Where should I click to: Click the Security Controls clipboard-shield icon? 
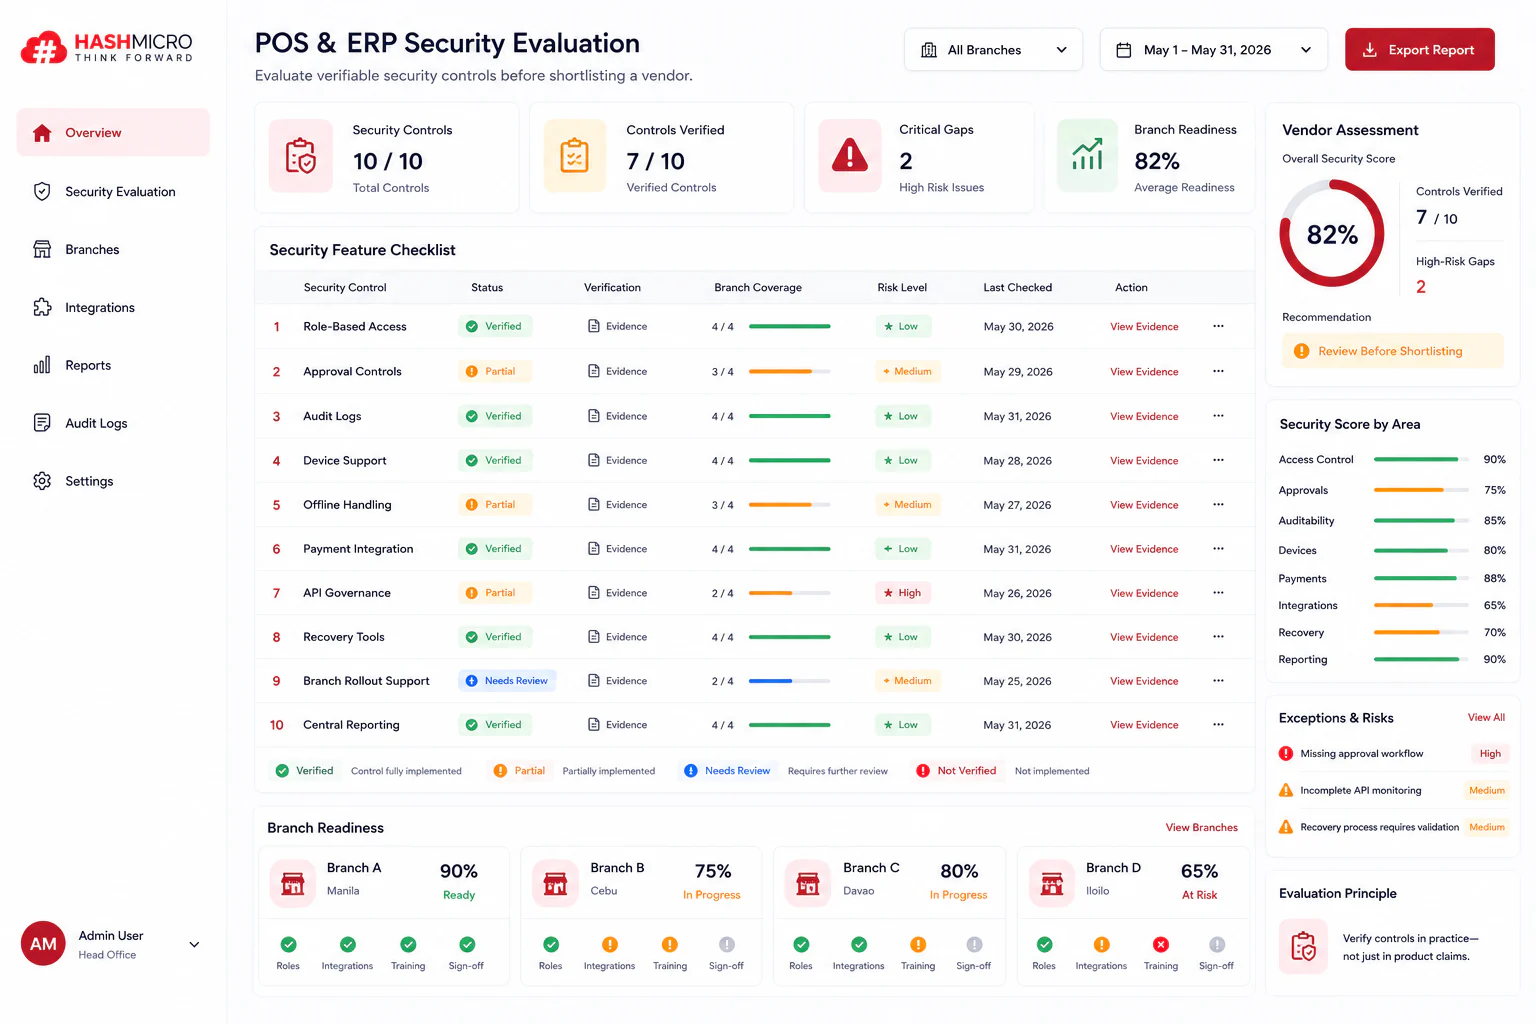pos(300,156)
